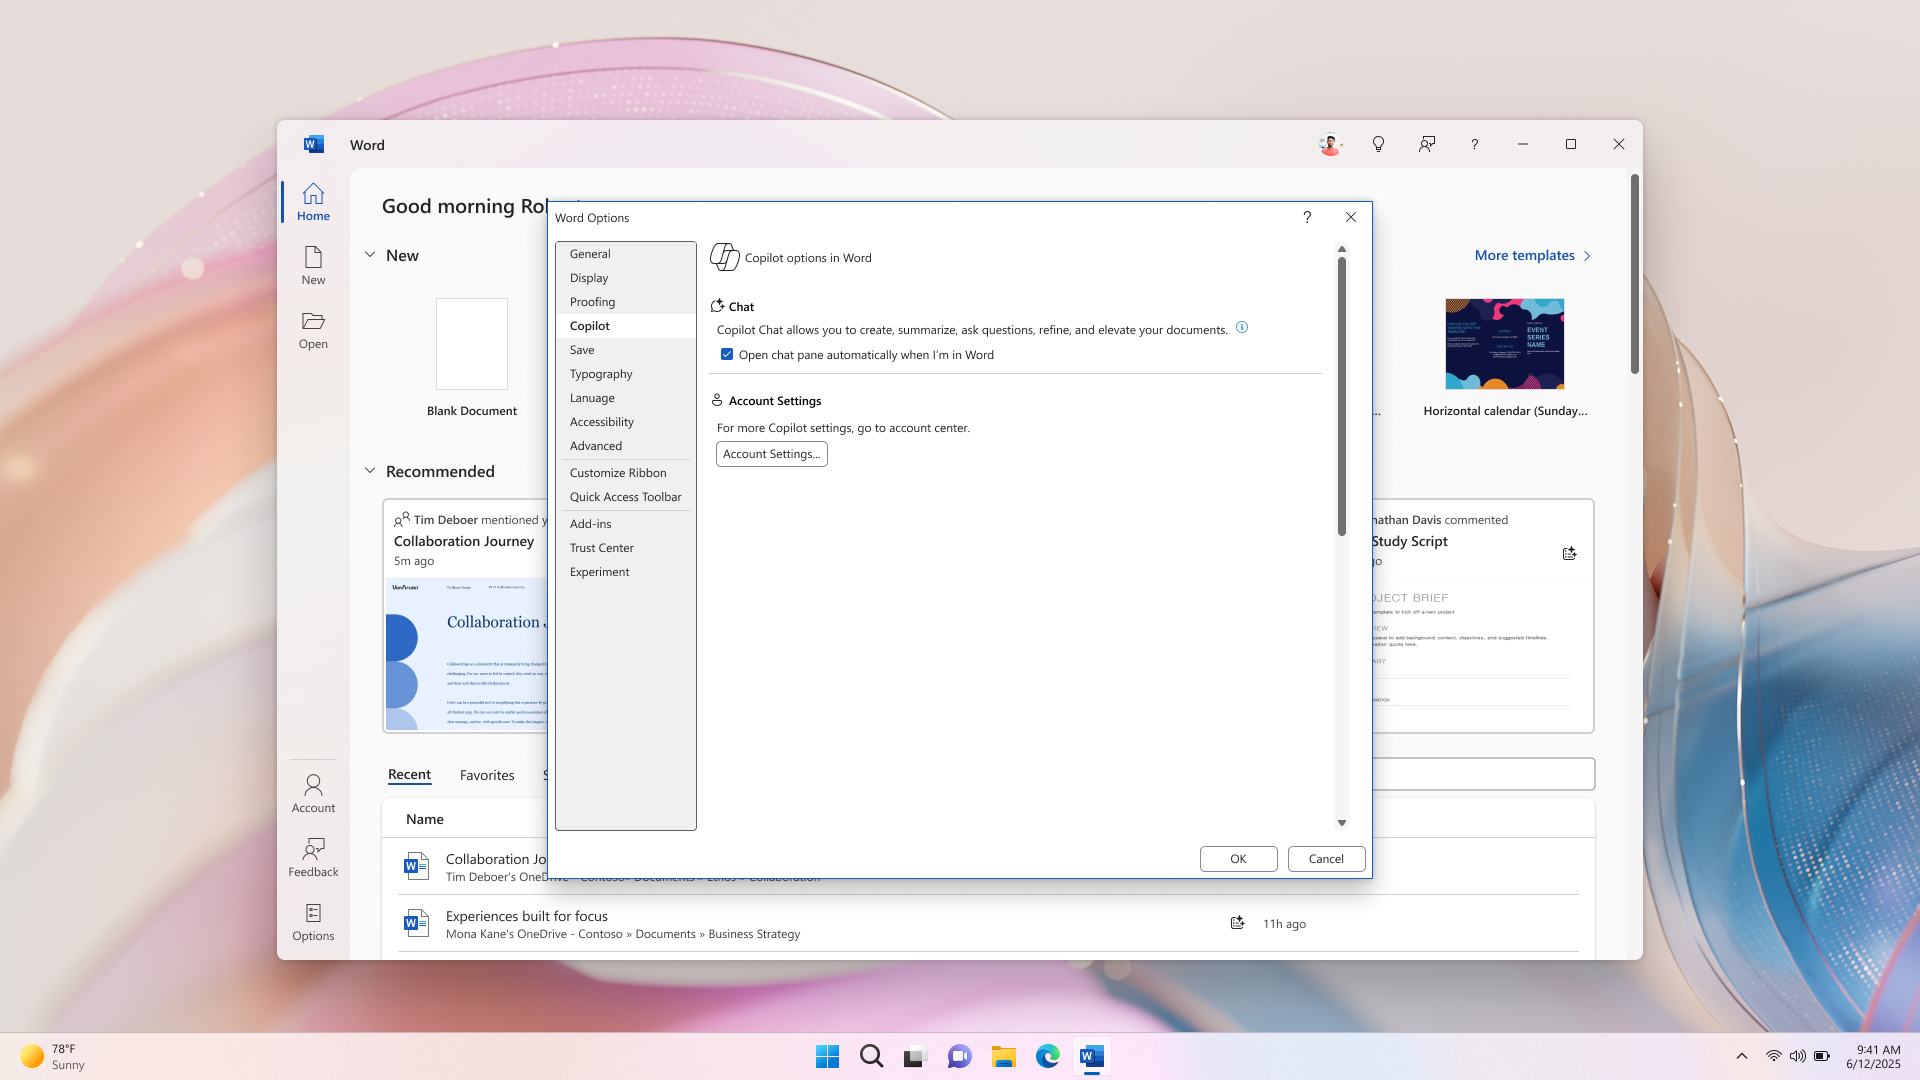Click the Word file icon for Collaboration Journey row
This screenshot has height=1080, width=1920.
point(416,866)
